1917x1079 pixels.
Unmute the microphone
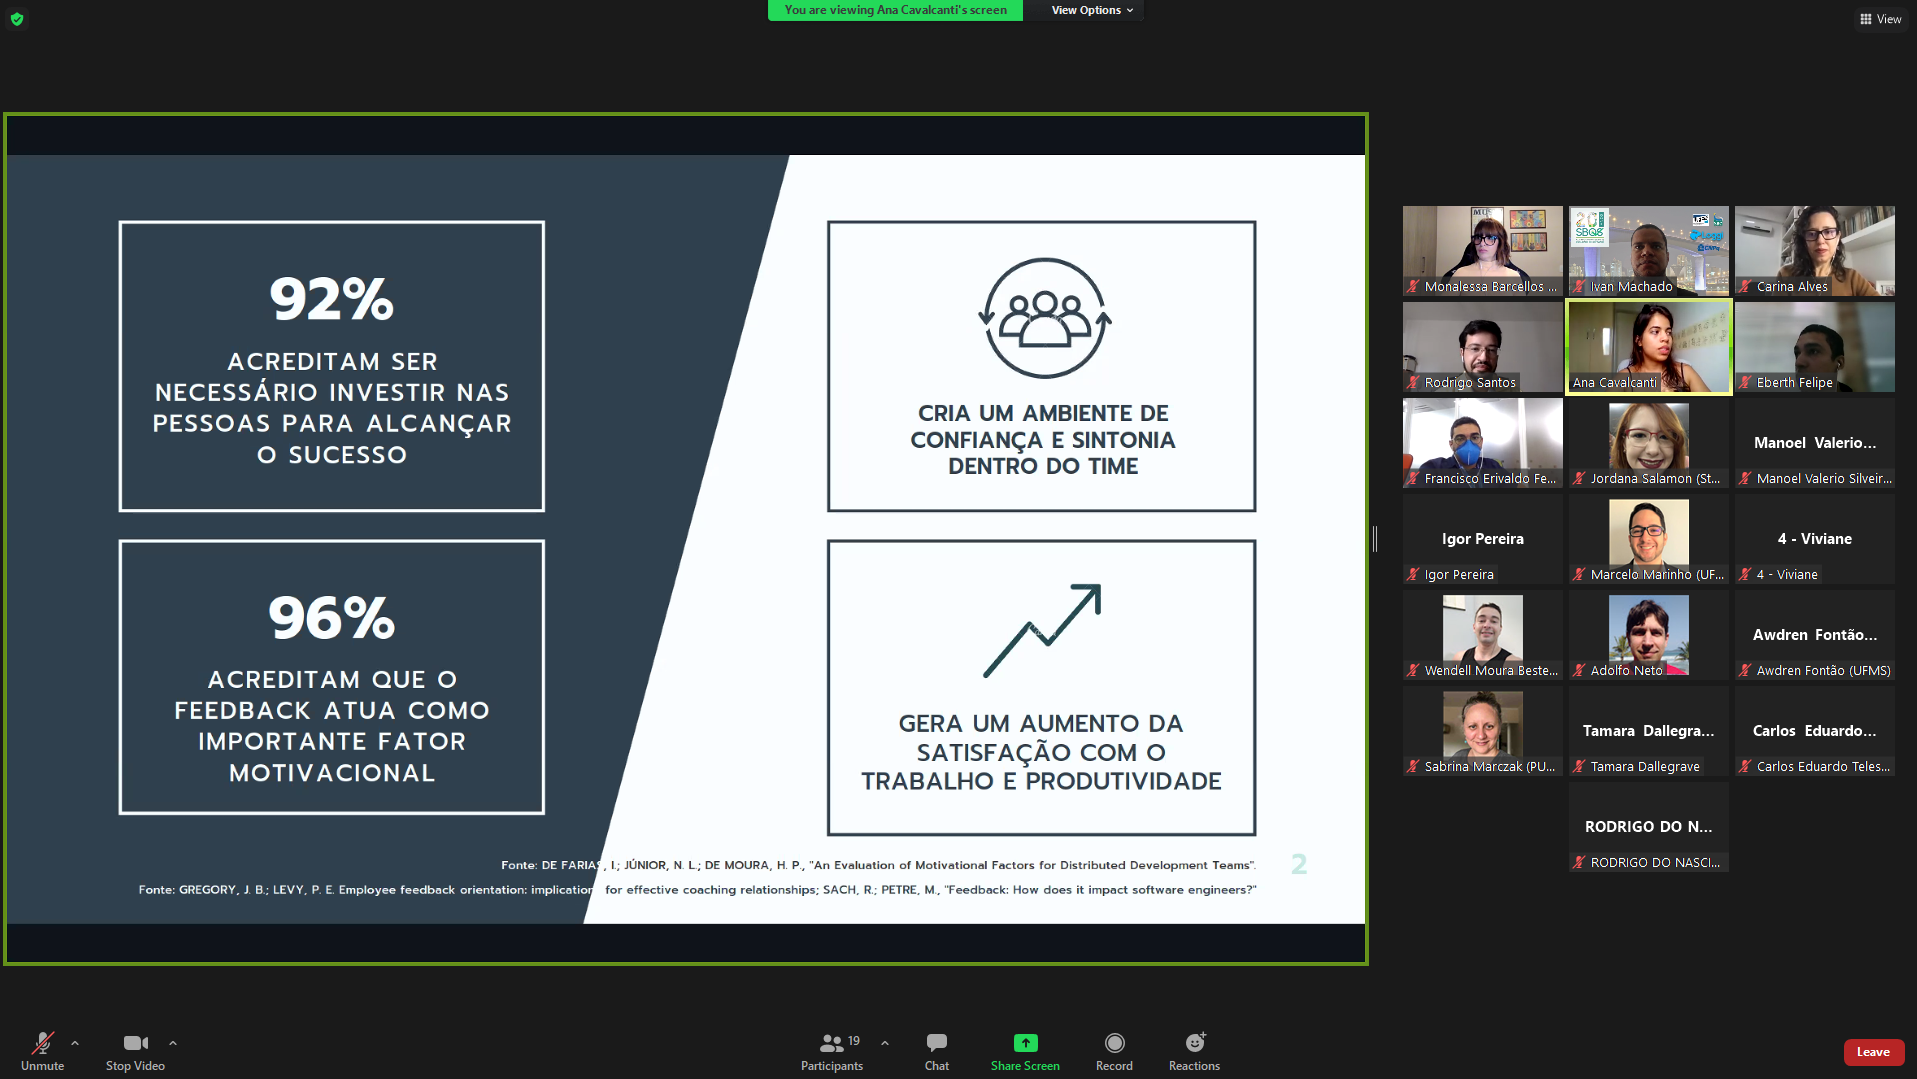42,1051
